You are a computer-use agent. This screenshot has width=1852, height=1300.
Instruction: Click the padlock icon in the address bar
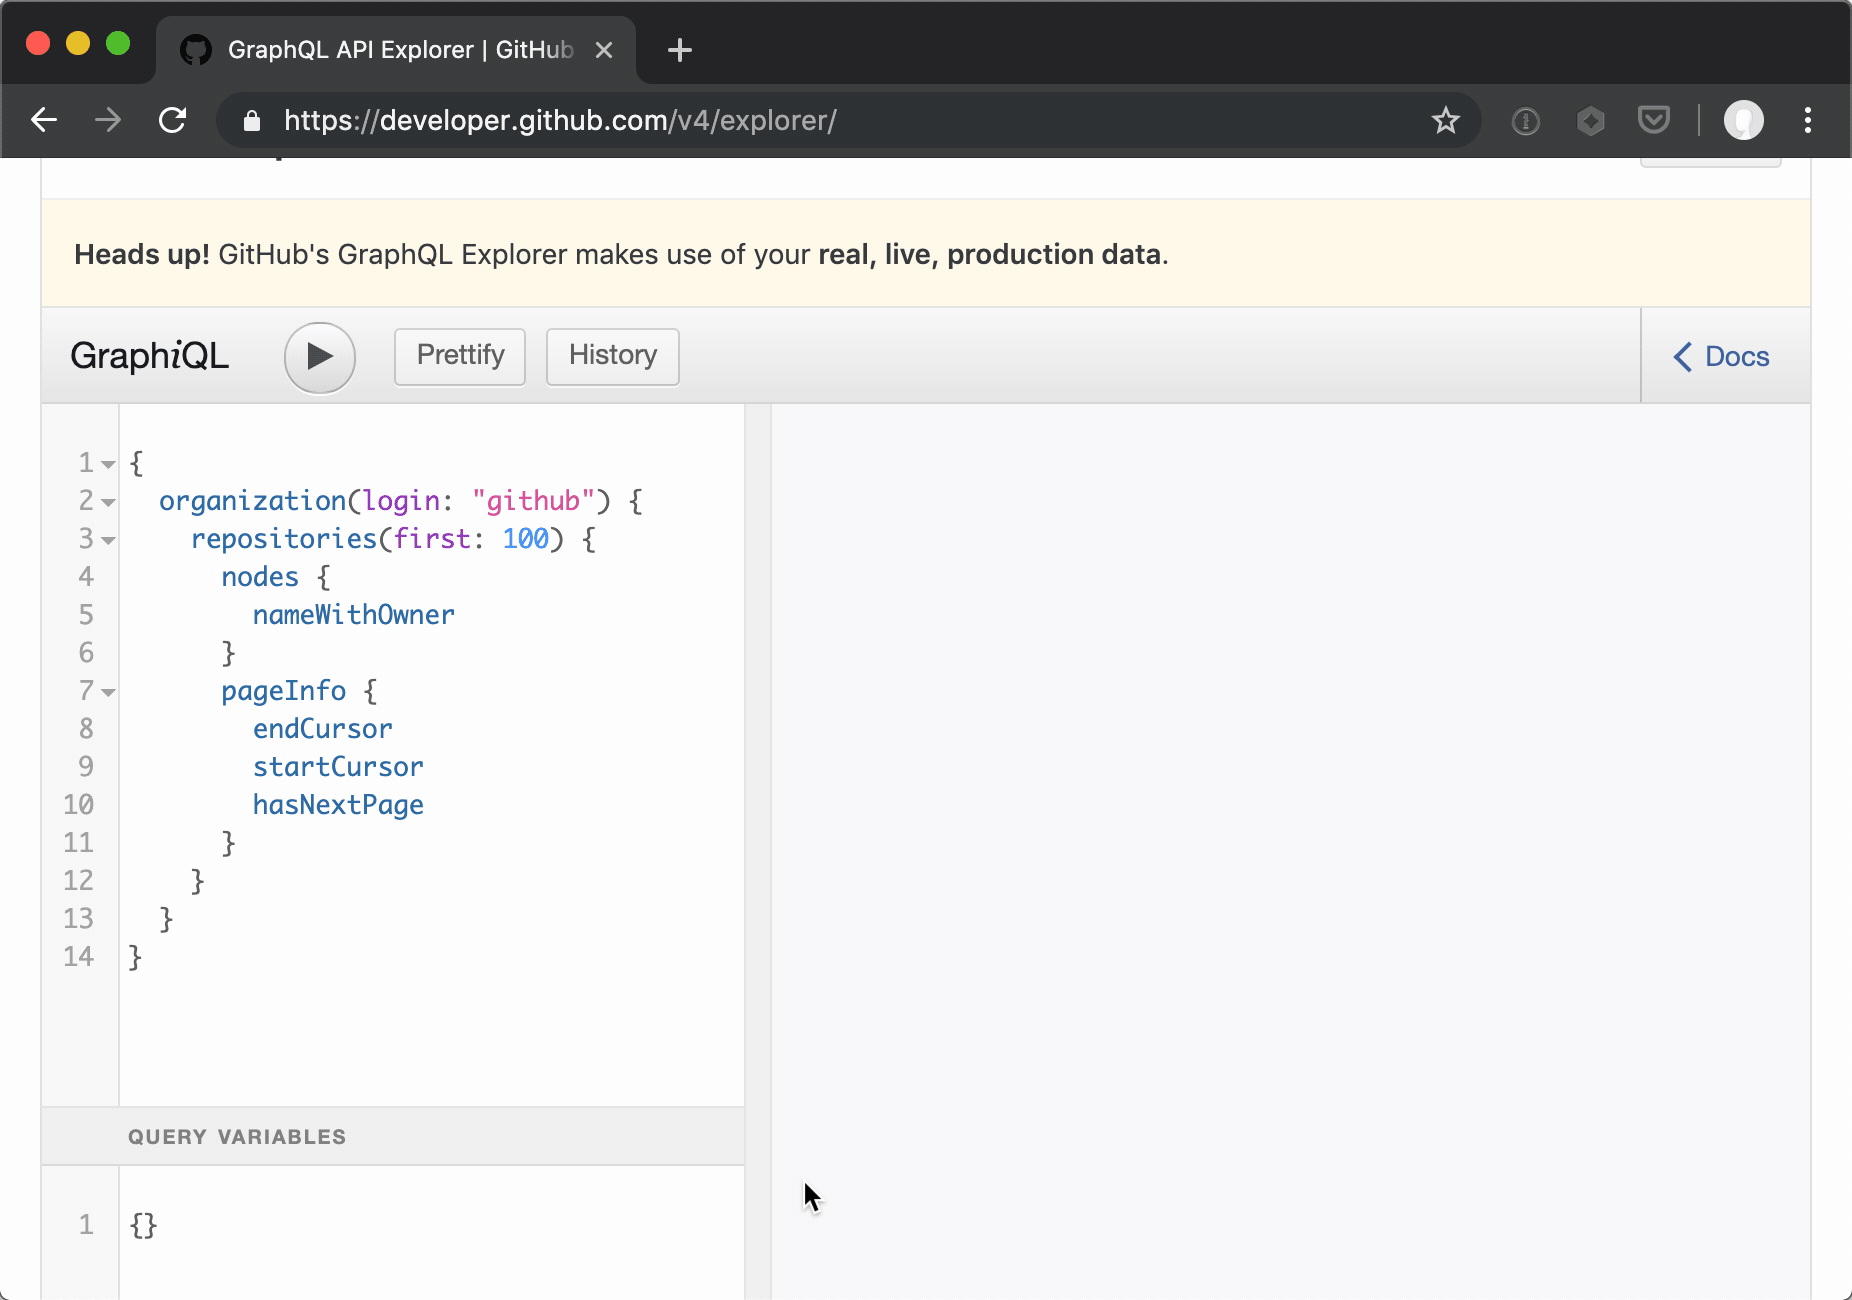[x=251, y=120]
